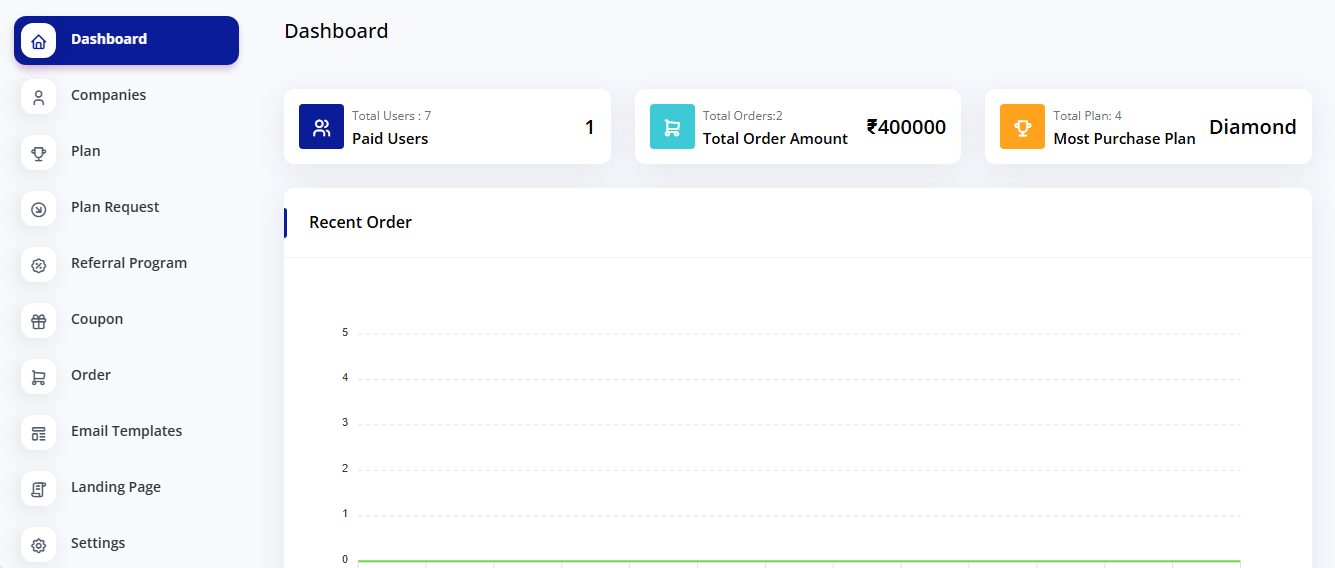Viewport: 1335px width, 568px height.
Task: Open the Landing Page link
Action: coord(116,487)
